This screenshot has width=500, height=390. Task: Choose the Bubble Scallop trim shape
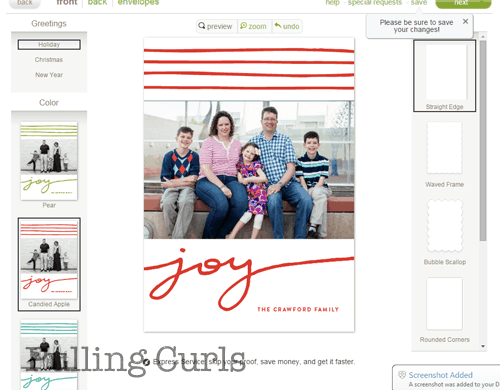(444, 232)
